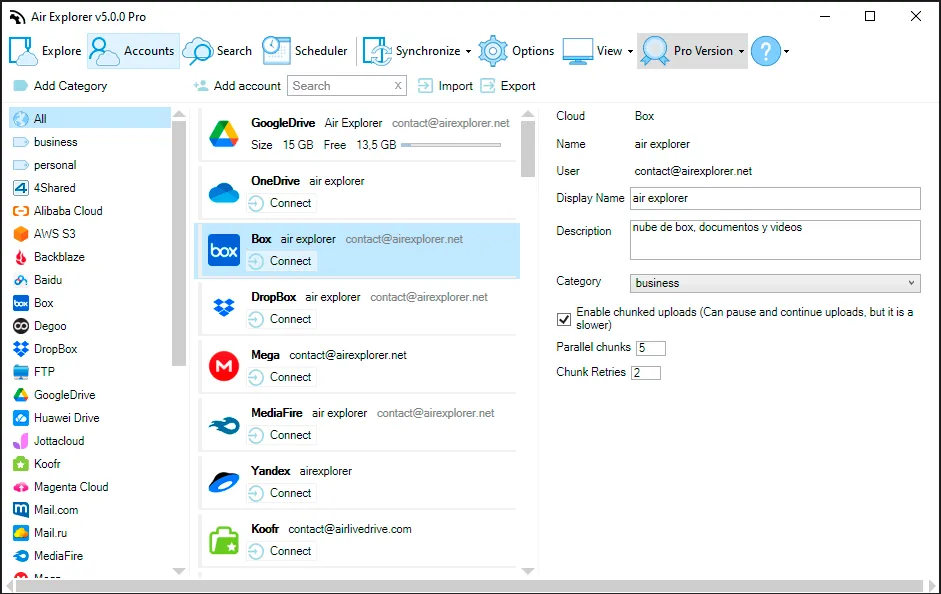
Task: Open the Search toolbar tool
Action: pyautogui.click(x=218, y=51)
